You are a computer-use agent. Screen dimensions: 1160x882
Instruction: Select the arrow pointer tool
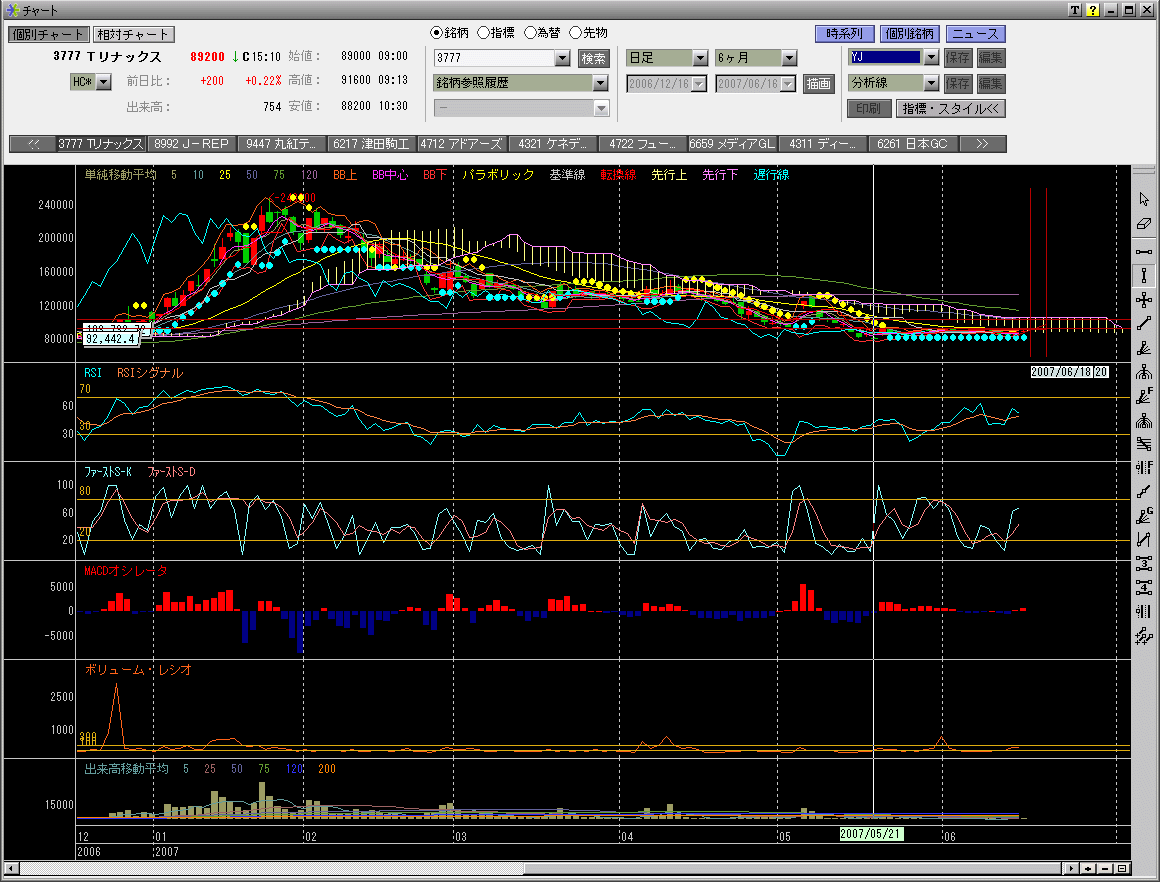coord(1145,199)
